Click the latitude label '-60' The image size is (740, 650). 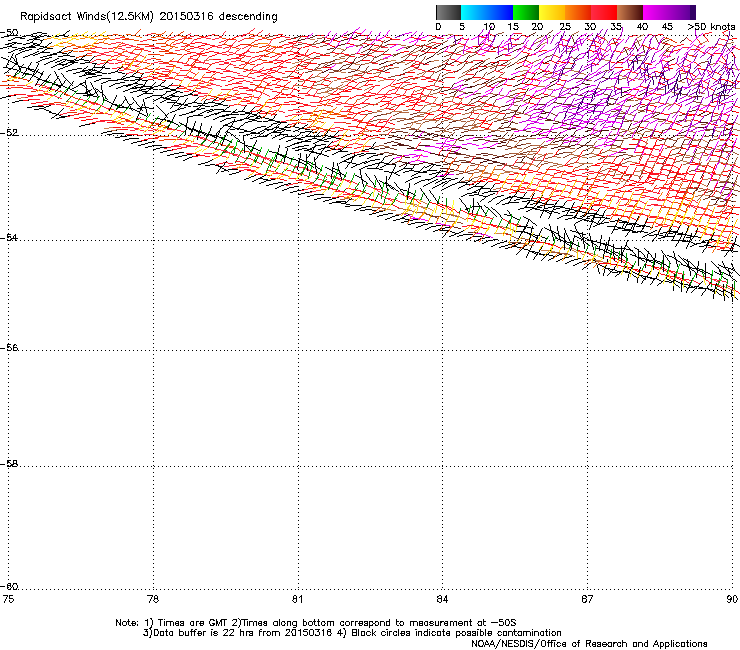click(x=9, y=586)
